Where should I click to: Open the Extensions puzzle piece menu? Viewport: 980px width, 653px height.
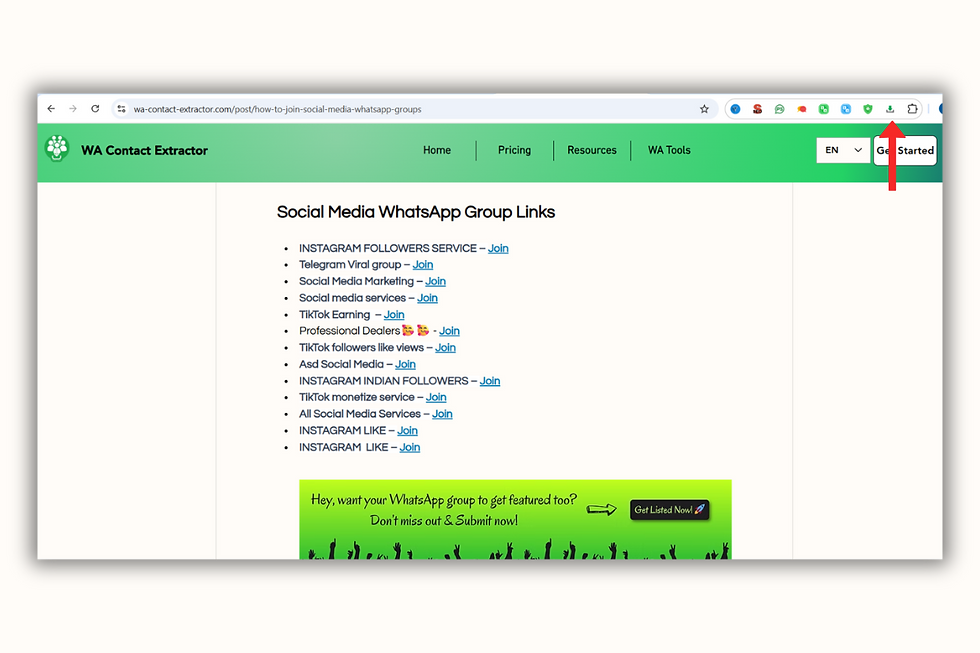(x=912, y=109)
